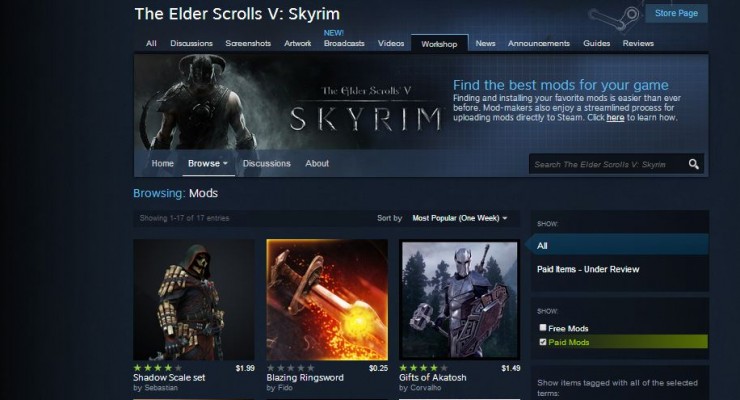Image resolution: width=740 pixels, height=400 pixels.
Task: Switch to the Screenshots tab
Action: pyautogui.click(x=248, y=43)
